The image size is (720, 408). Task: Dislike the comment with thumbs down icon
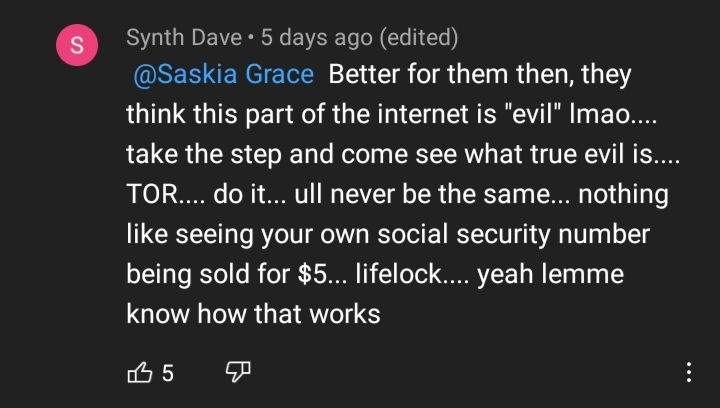[x=238, y=372]
